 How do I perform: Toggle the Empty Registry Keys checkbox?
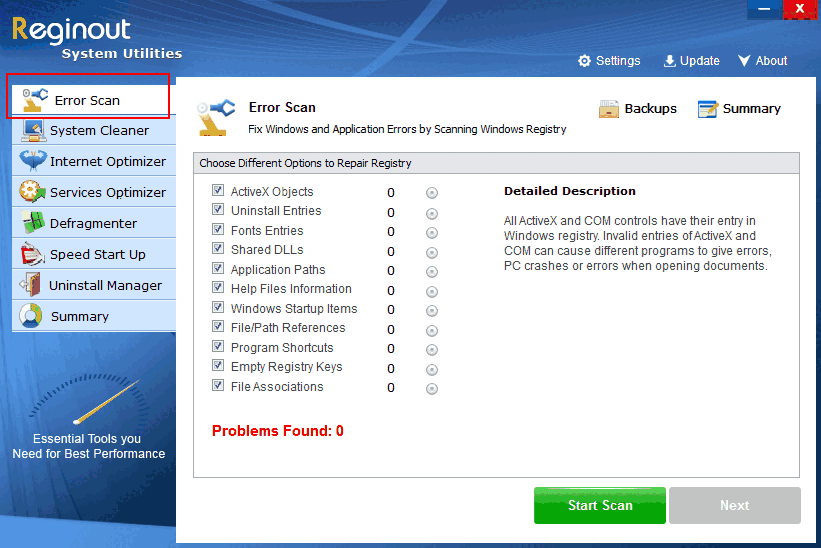pyautogui.click(x=218, y=365)
